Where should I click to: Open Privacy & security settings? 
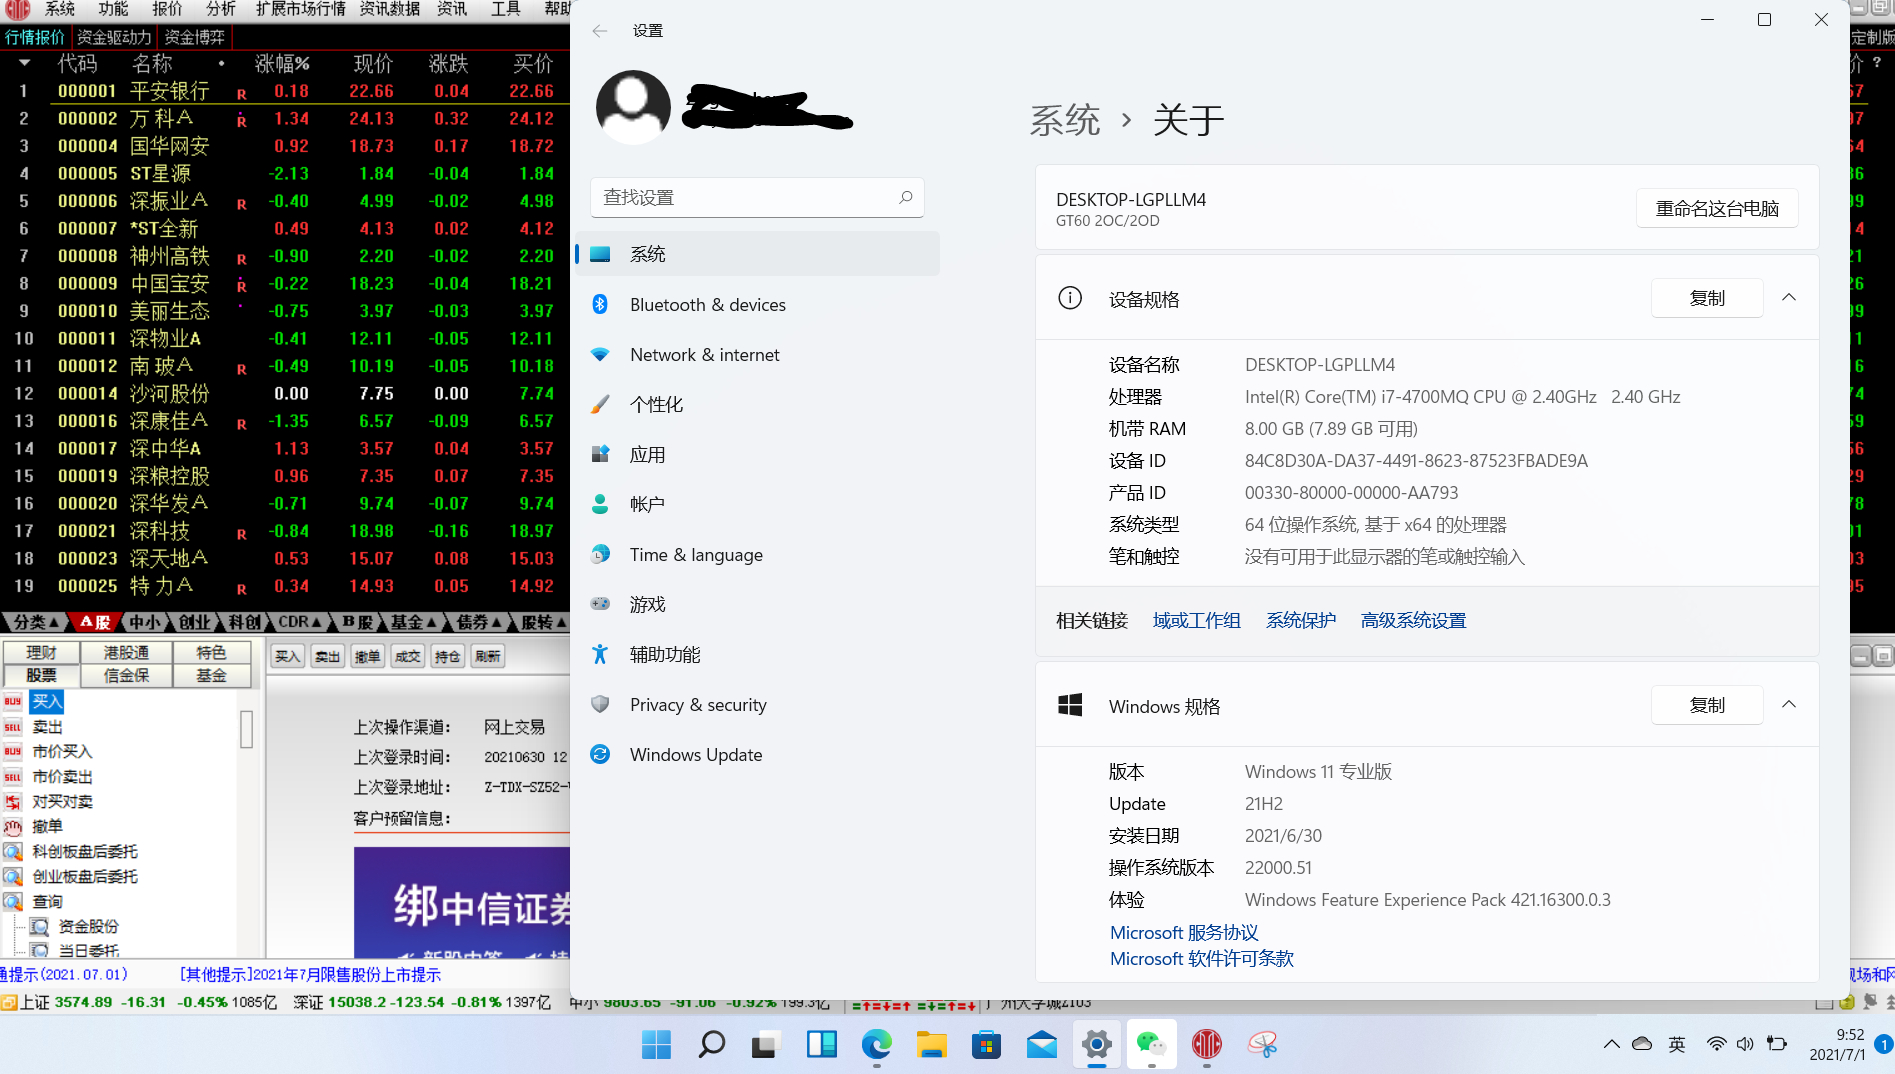click(x=698, y=704)
